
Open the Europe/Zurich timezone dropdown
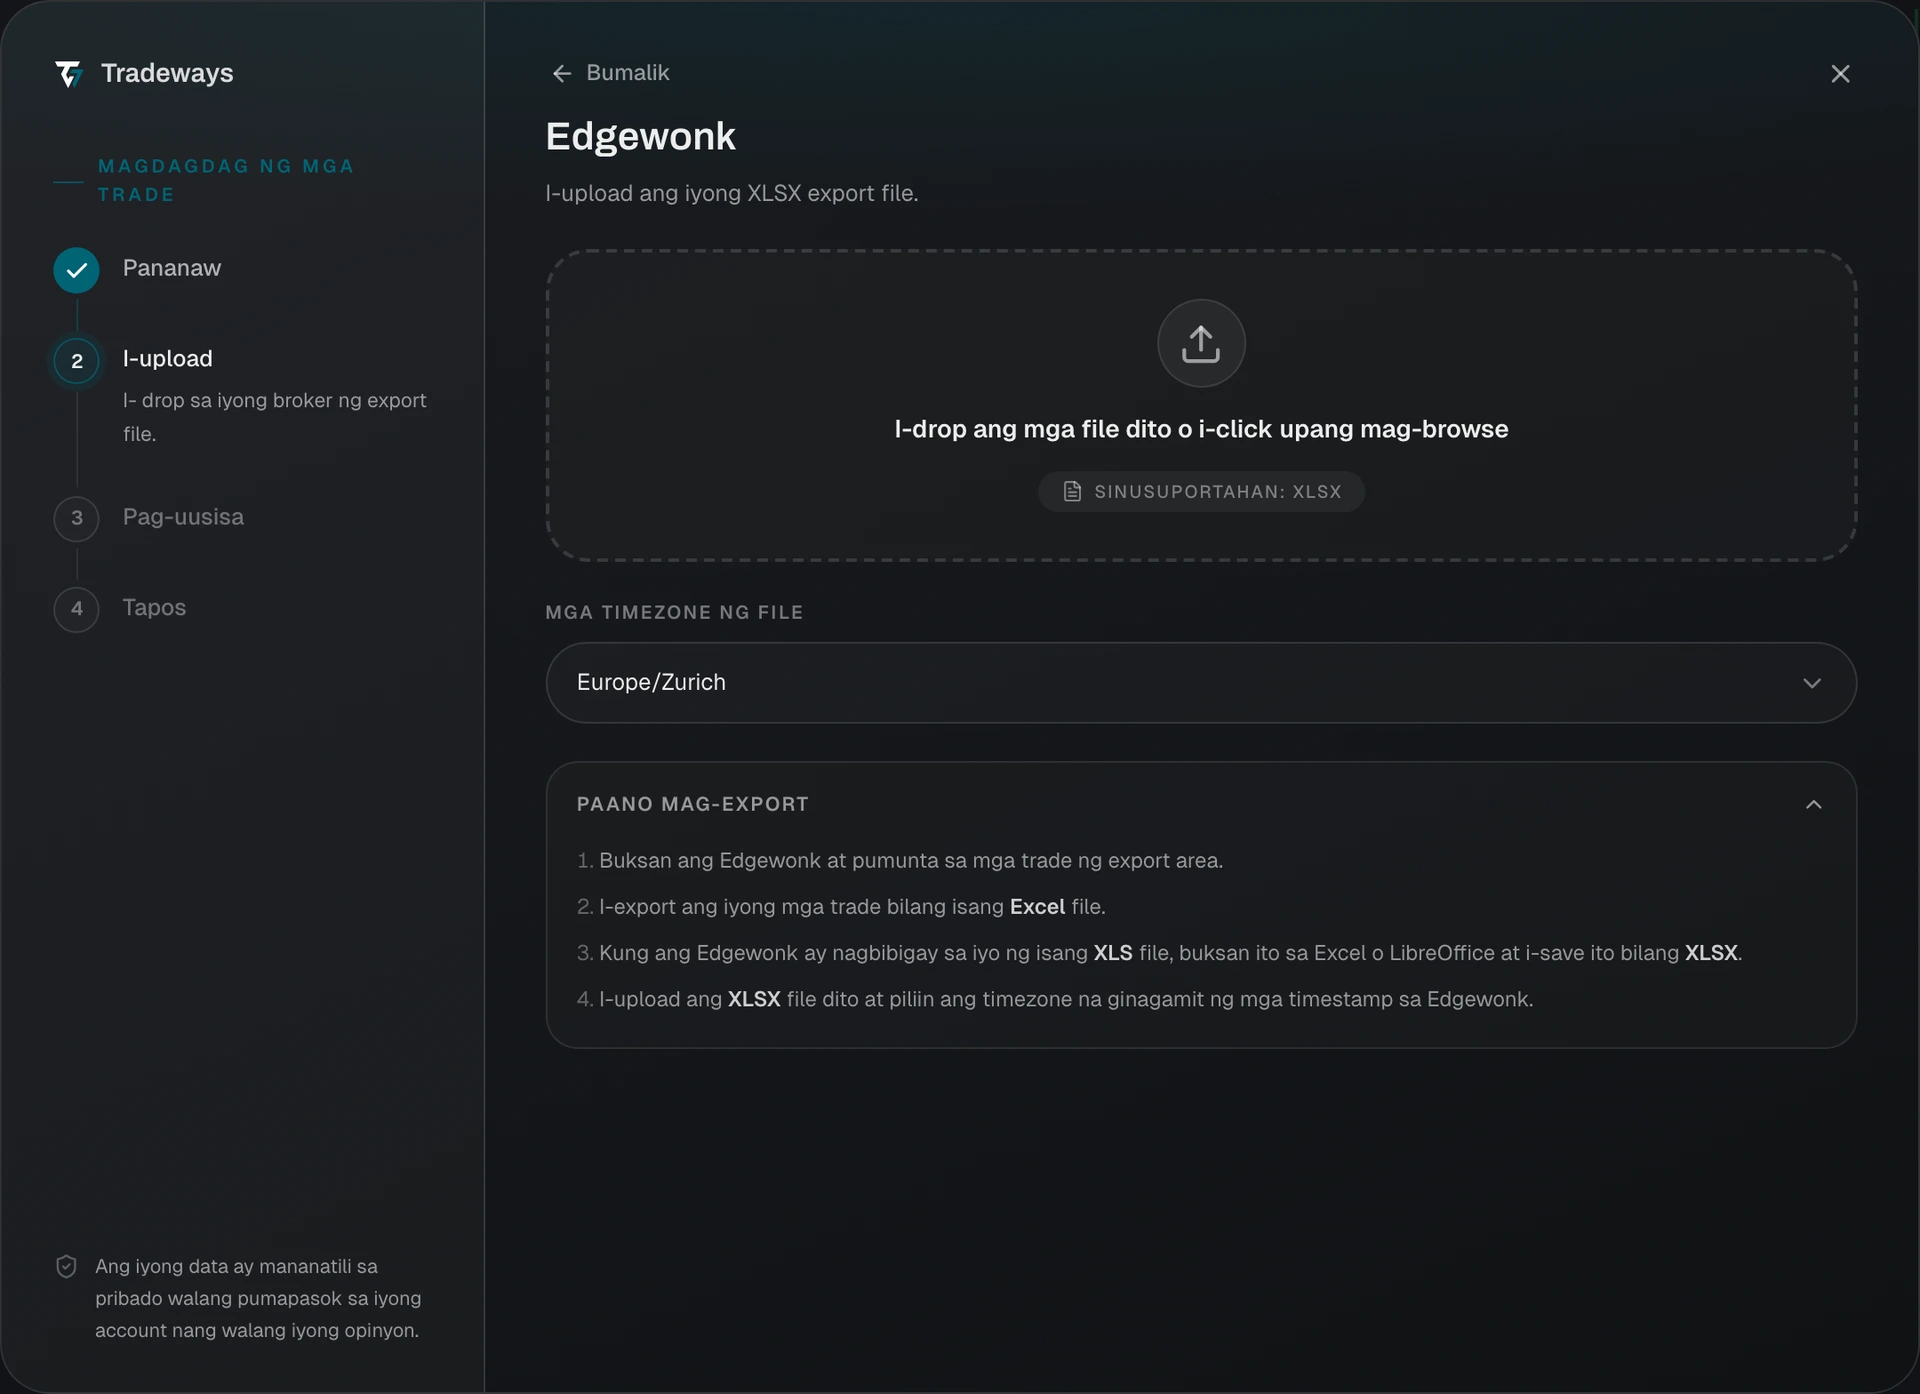[1201, 683]
